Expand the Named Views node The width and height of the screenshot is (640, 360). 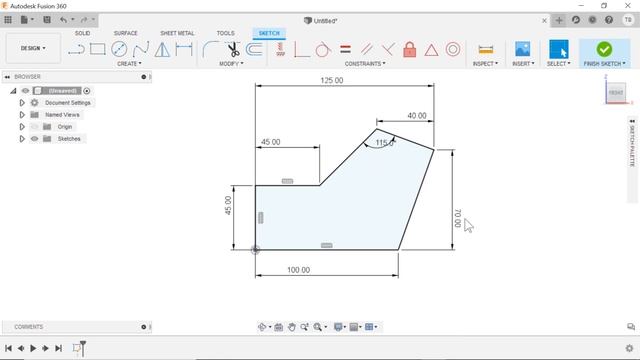(22, 115)
